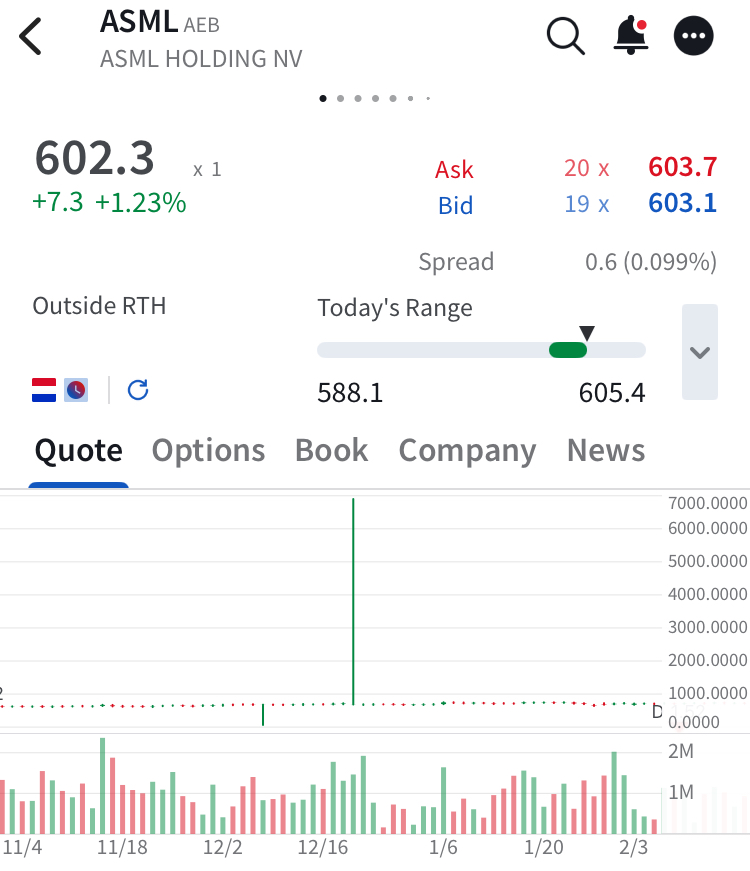The height and width of the screenshot is (871, 750).
Task: Click the Today's Range green bar
Action: point(568,350)
